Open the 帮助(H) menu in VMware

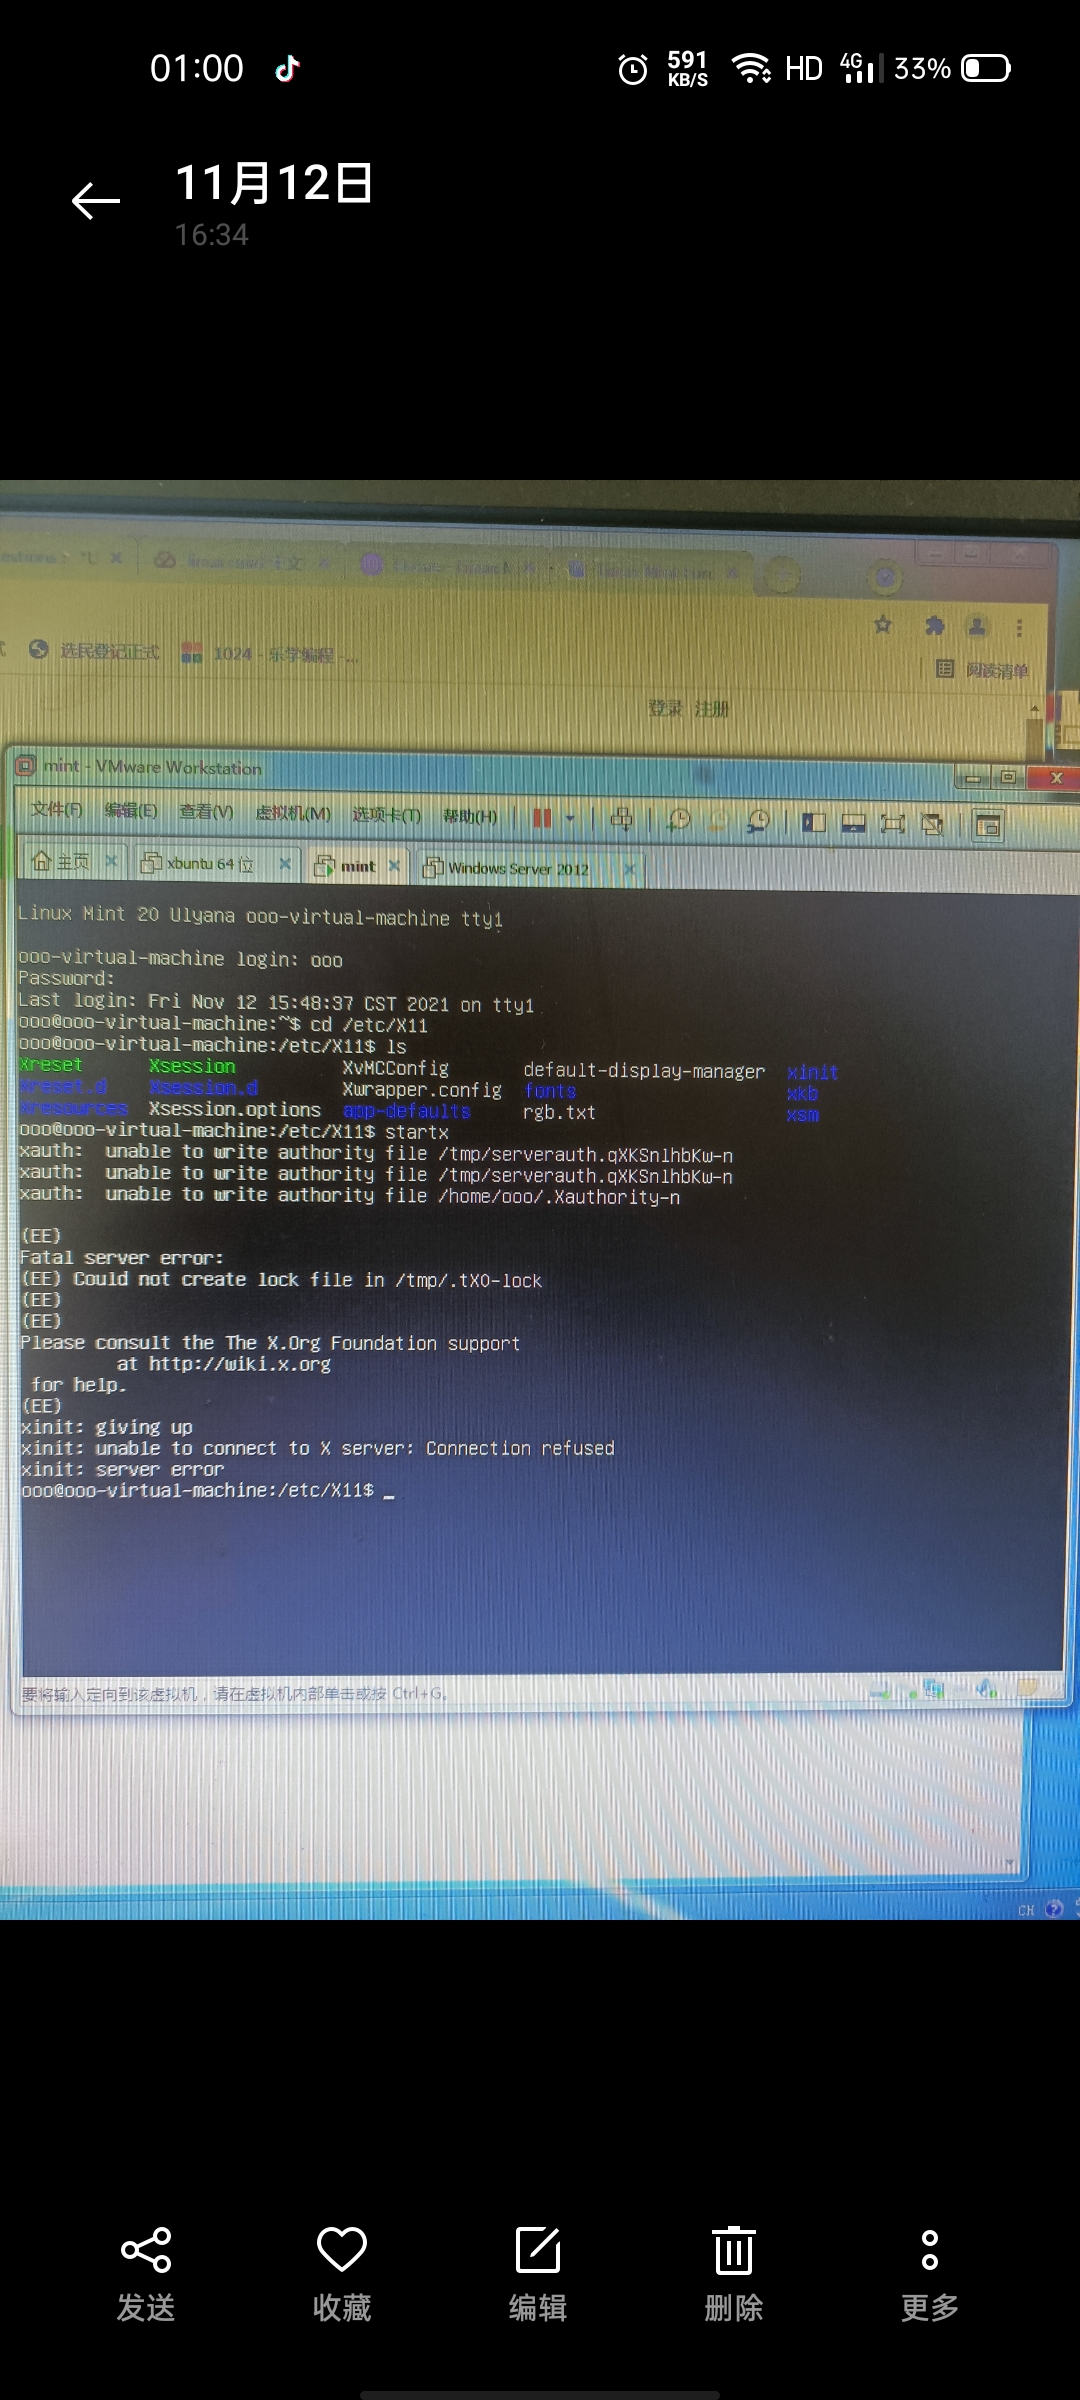(x=470, y=817)
